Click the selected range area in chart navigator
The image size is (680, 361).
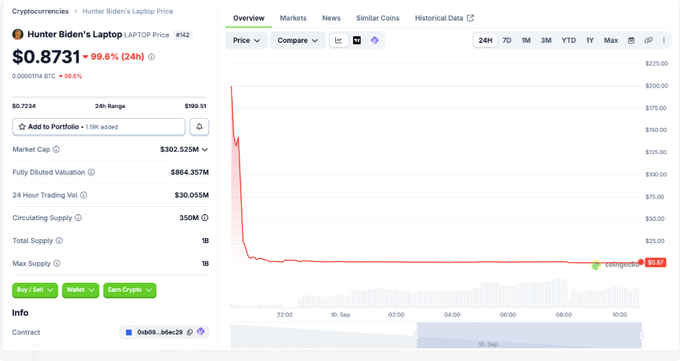coord(529,335)
